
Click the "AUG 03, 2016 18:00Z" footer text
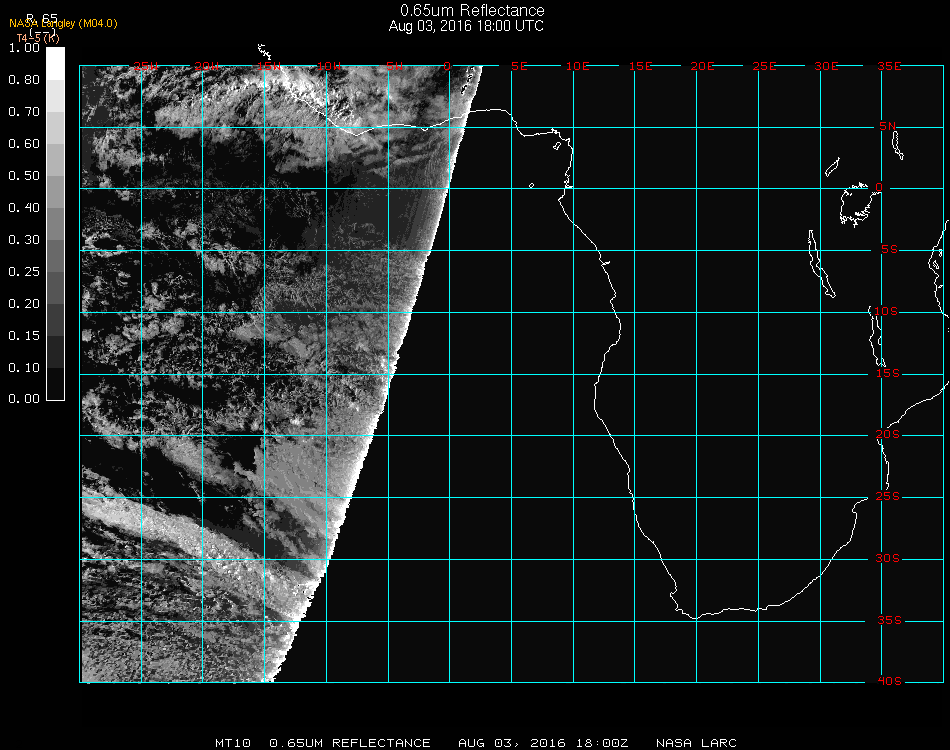[x=543, y=743]
